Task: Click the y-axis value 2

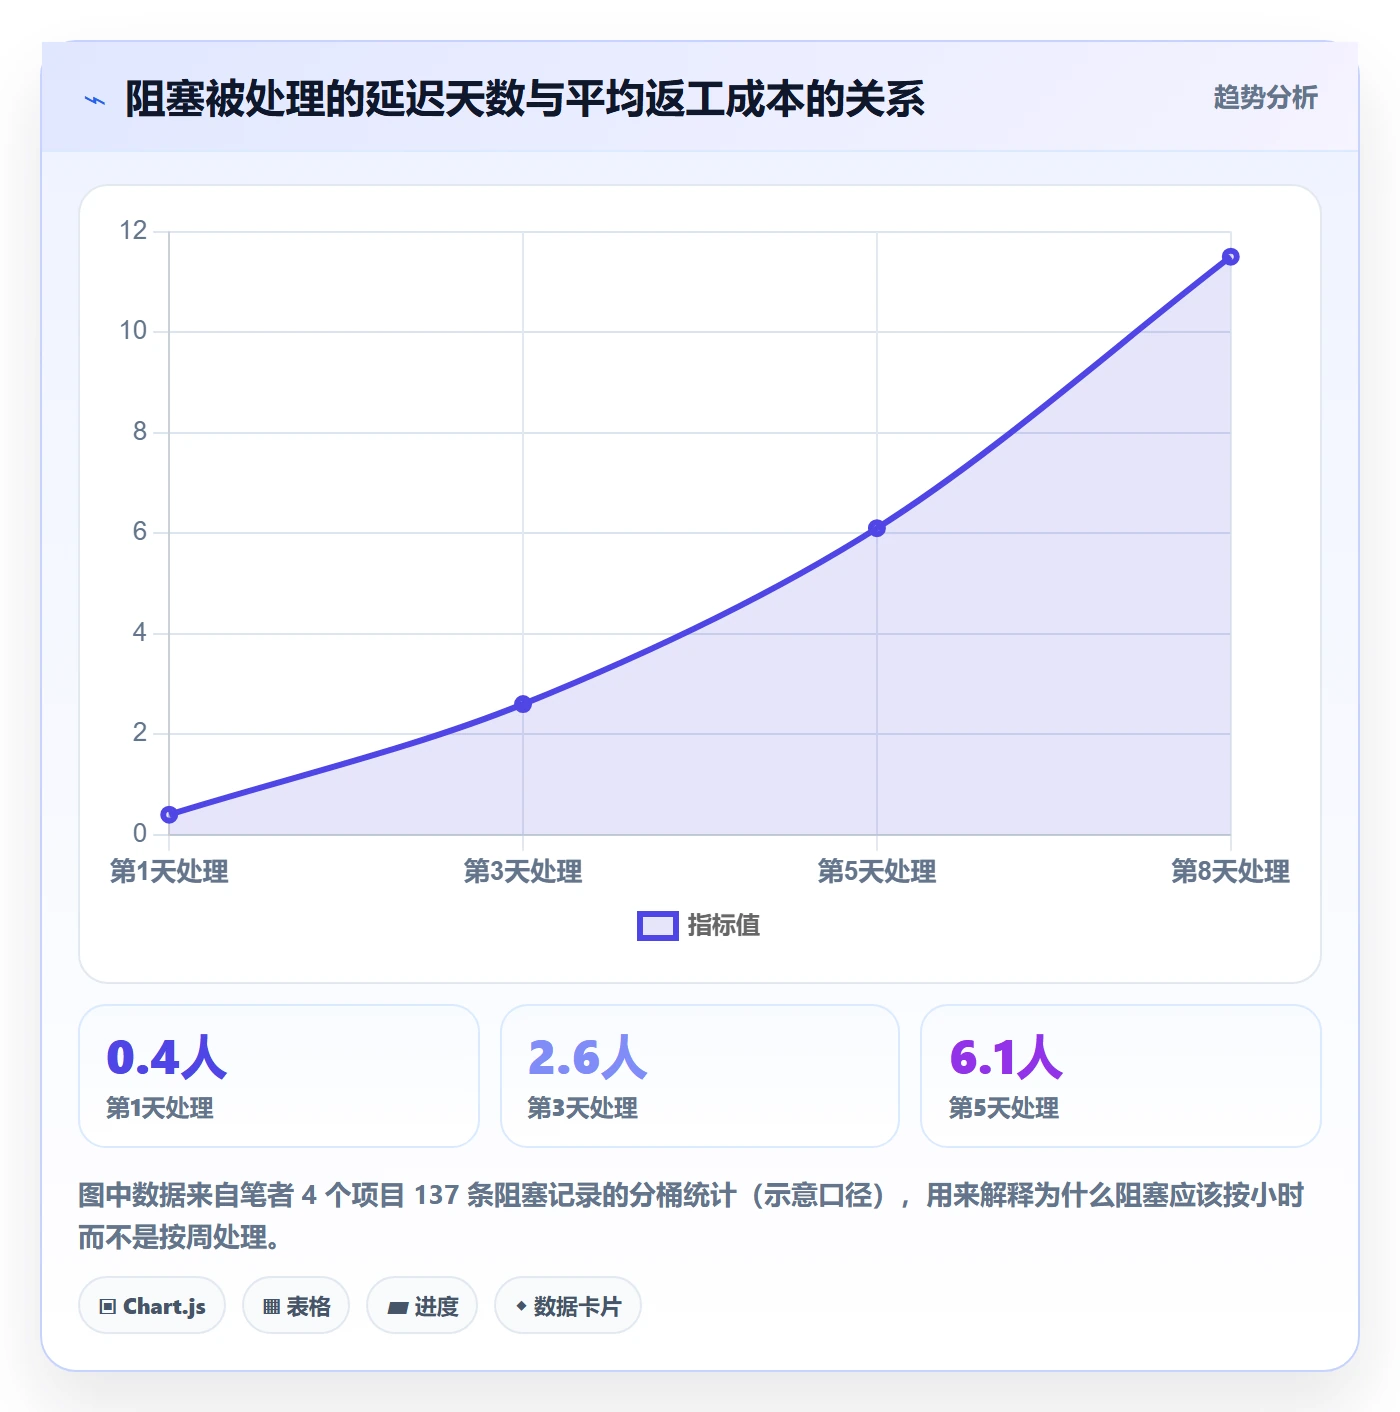Action: [140, 733]
